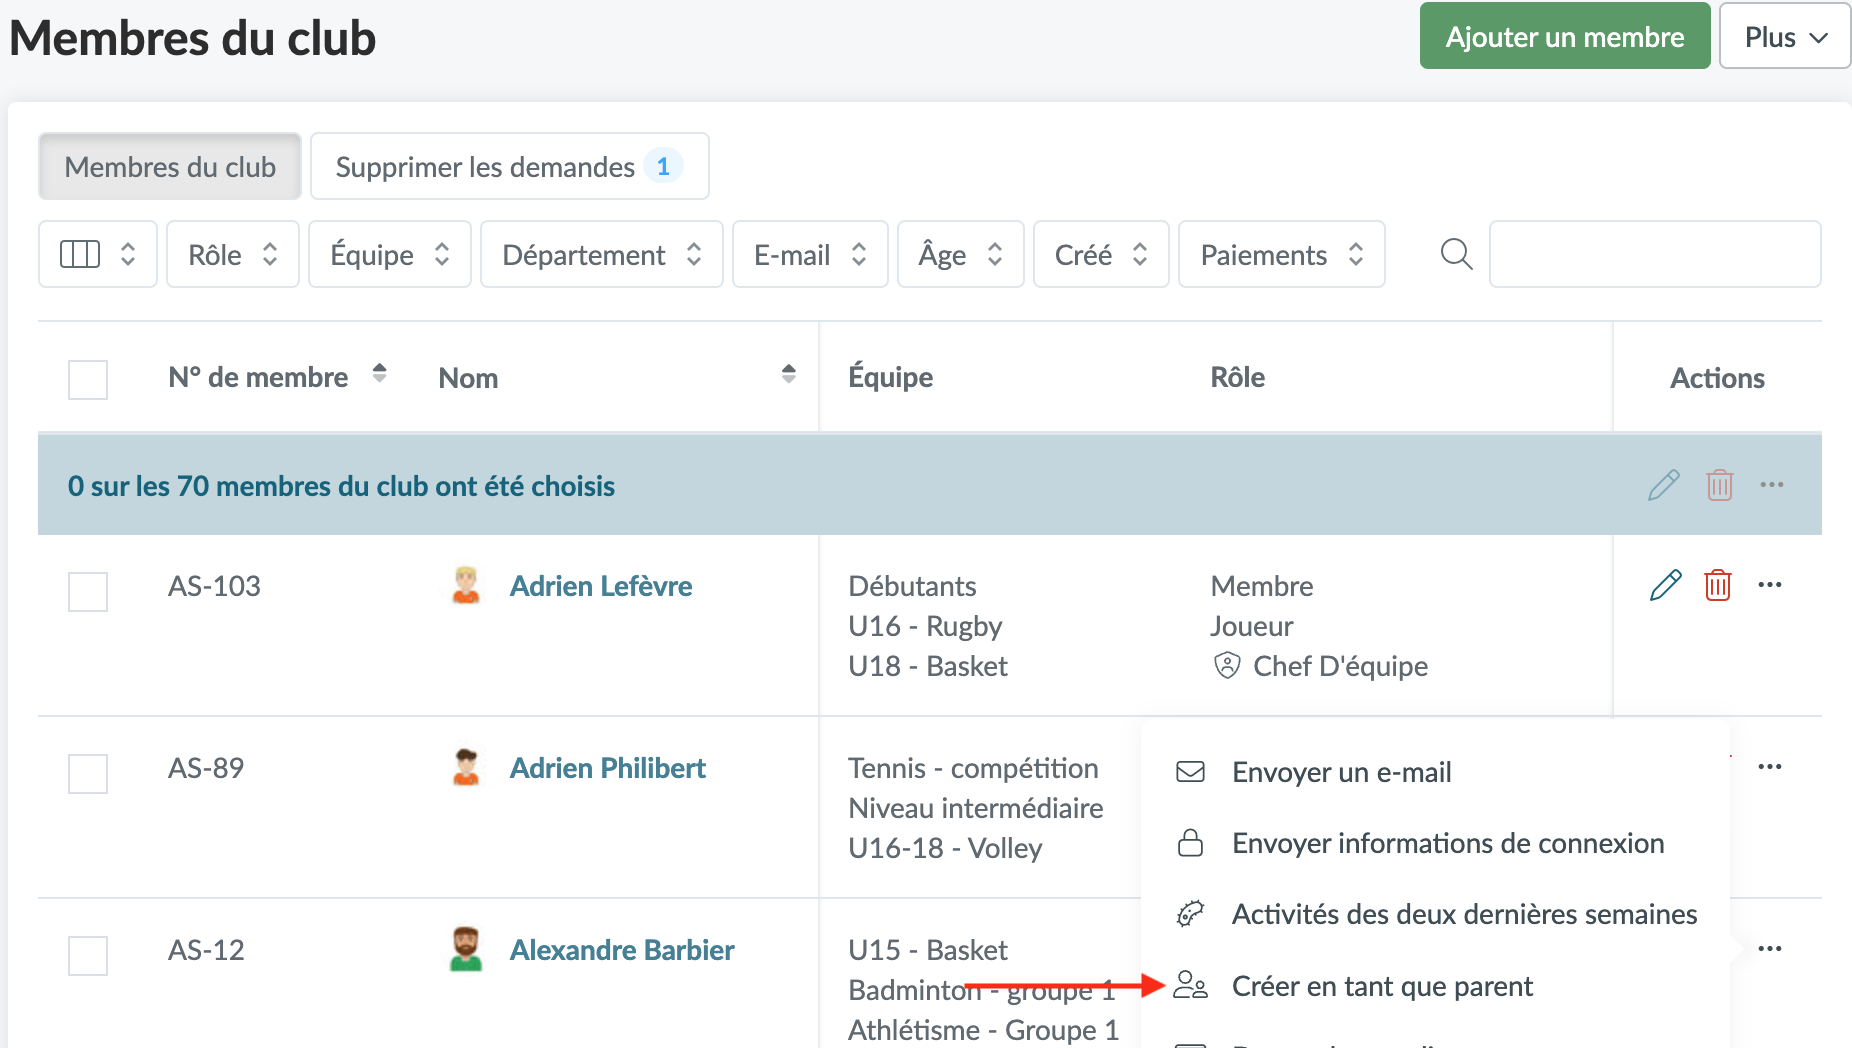Click Adrien Lefèvre's avatar
Viewport: 1852px width, 1048px height.
[x=466, y=585]
